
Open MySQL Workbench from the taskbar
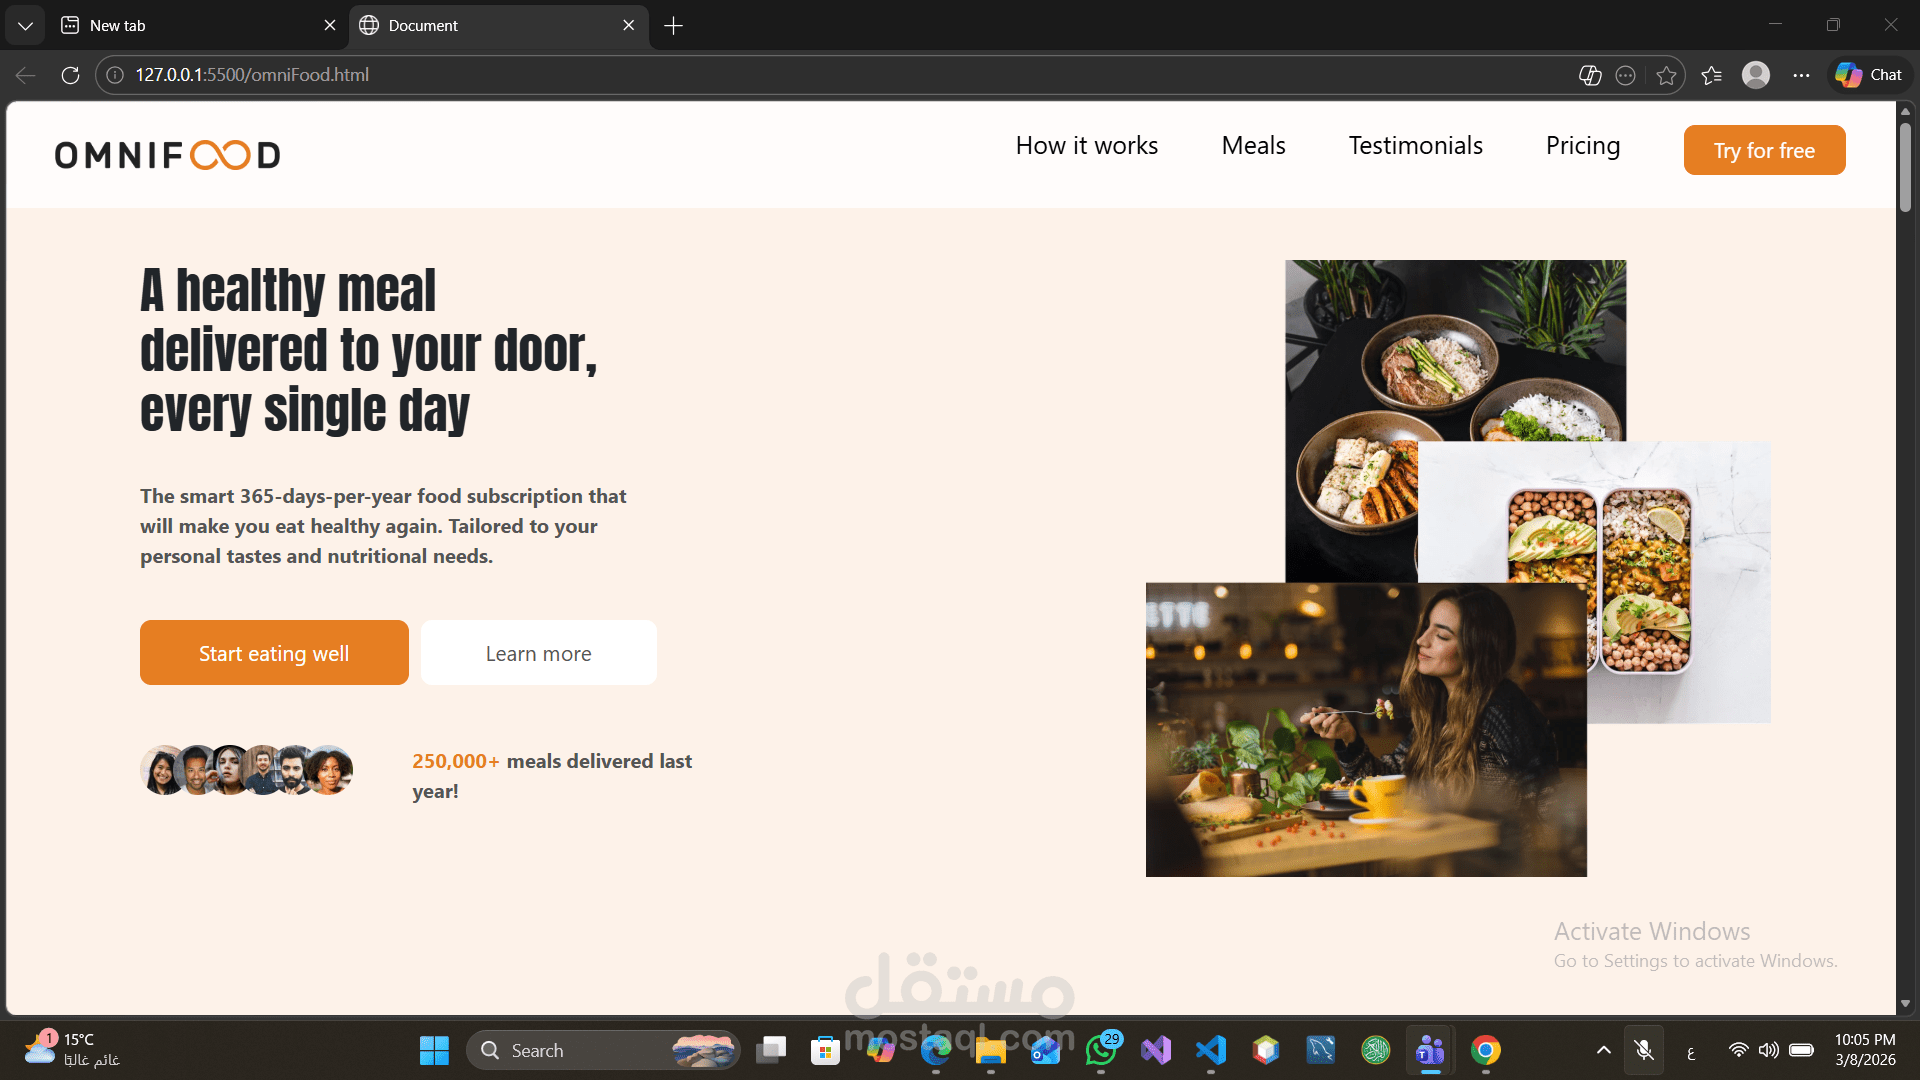pyautogui.click(x=1321, y=1050)
